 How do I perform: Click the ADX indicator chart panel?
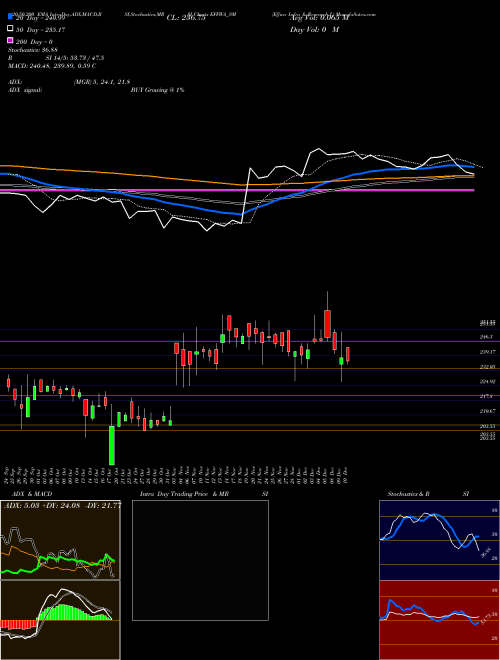coord(60,540)
